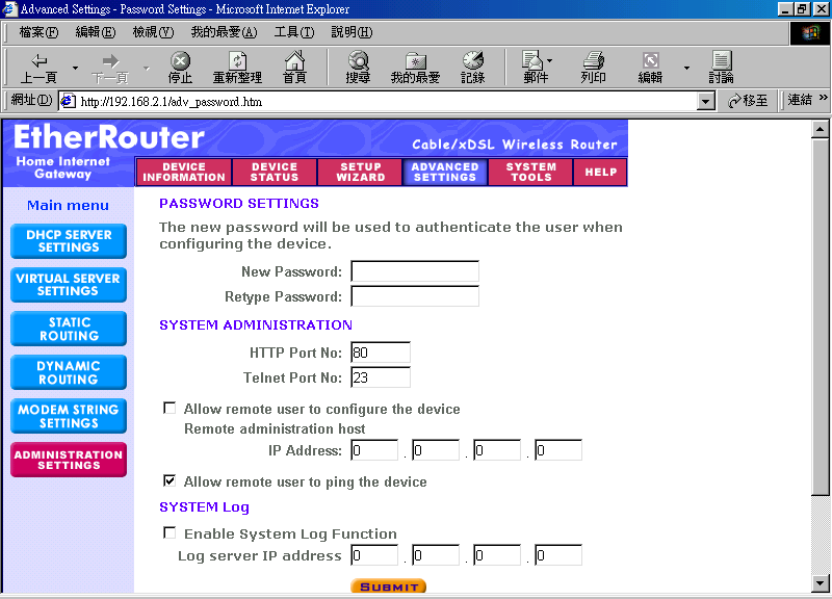Click the Retype Password input field
The width and height of the screenshot is (832, 599).
[x=415, y=296]
